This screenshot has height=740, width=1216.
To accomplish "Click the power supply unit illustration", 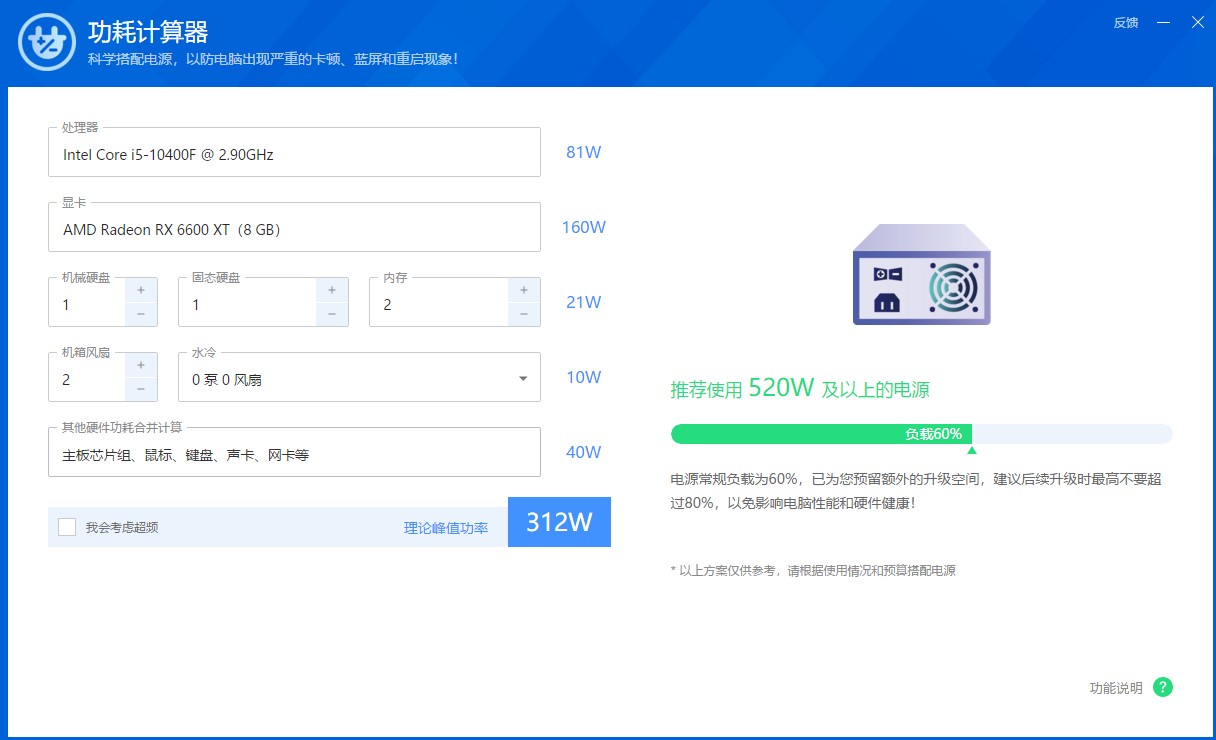I will tap(921, 275).
